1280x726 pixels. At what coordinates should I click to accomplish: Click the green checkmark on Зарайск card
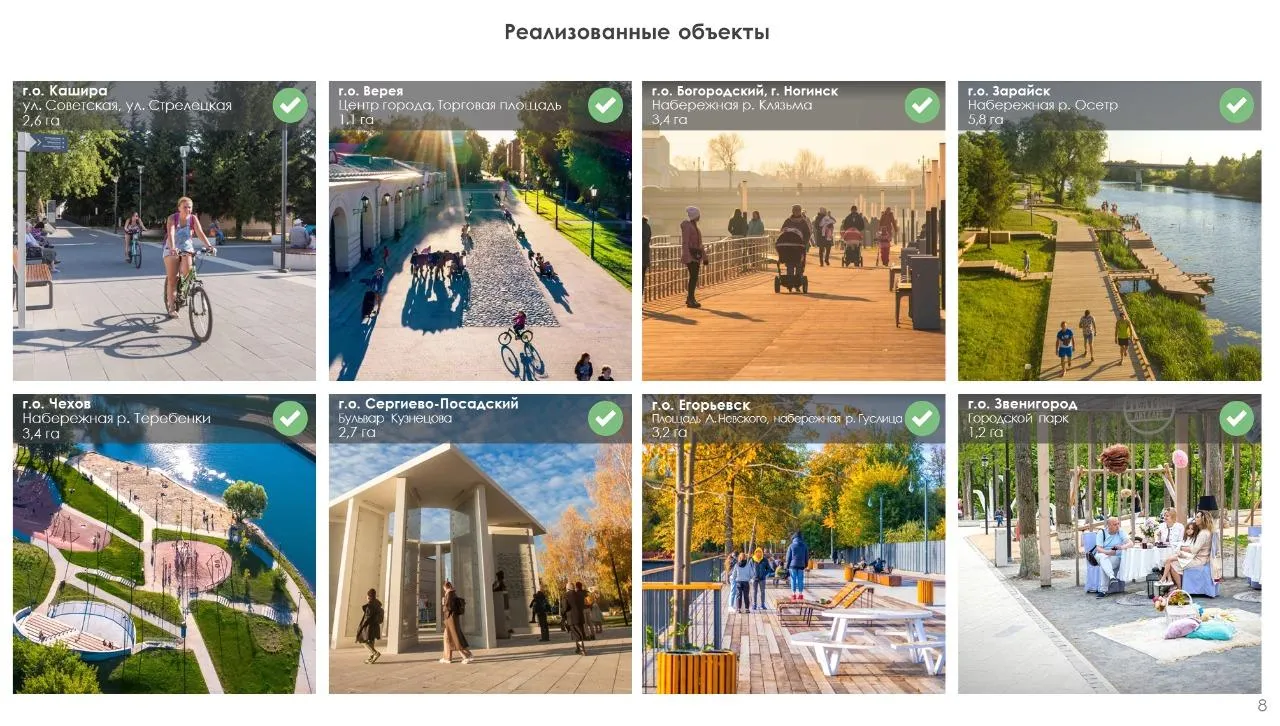[1236, 105]
